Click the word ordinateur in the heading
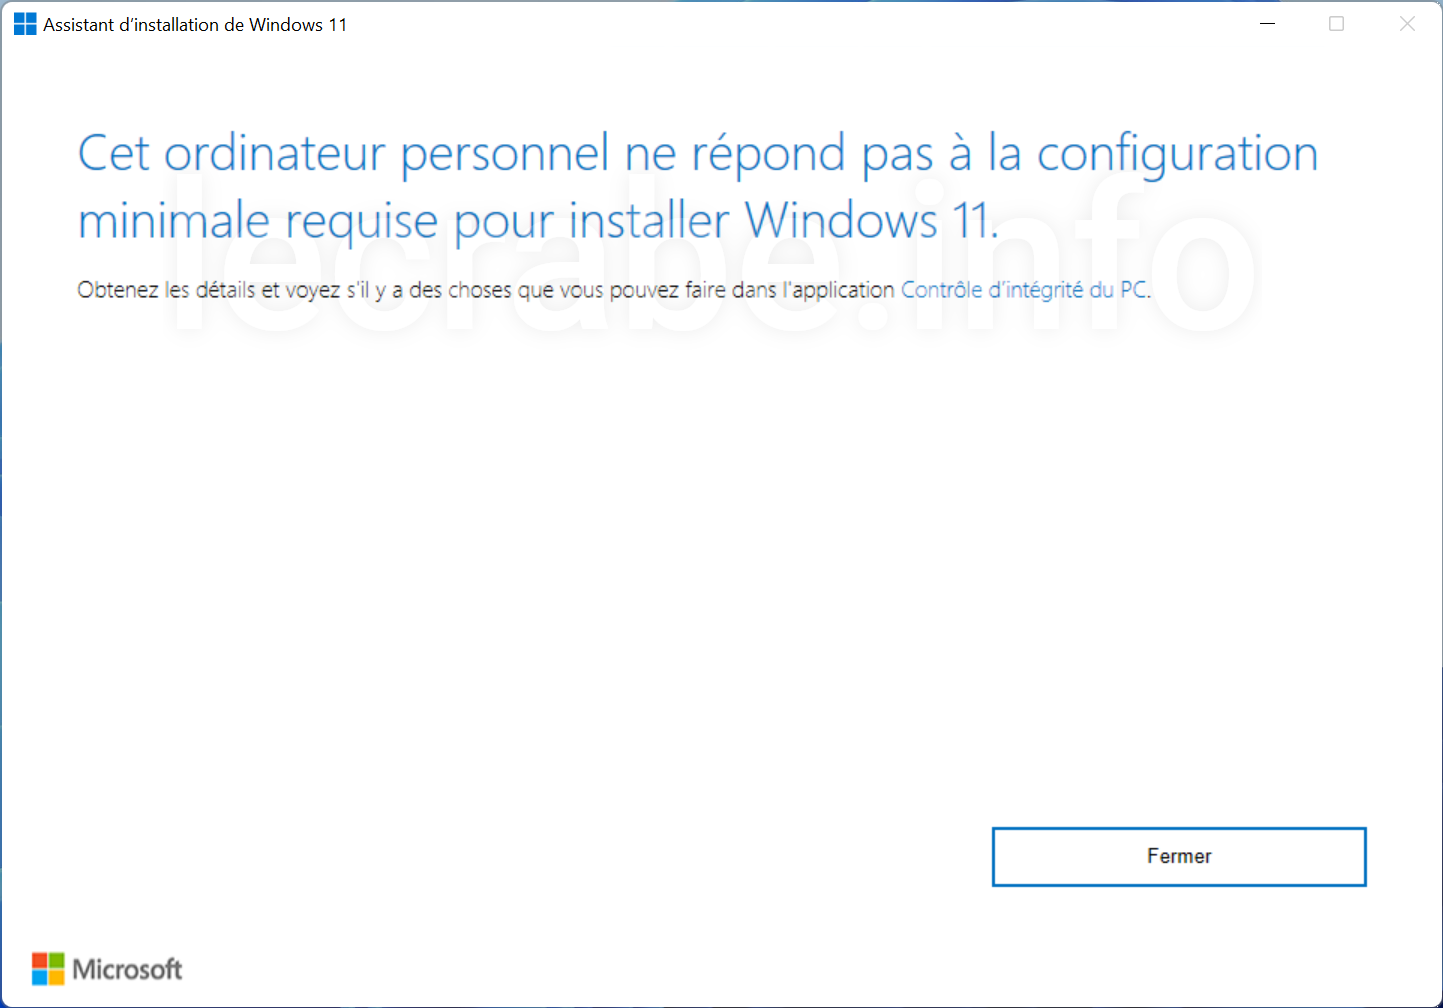1443x1008 pixels. pyautogui.click(x=275, y=154)
